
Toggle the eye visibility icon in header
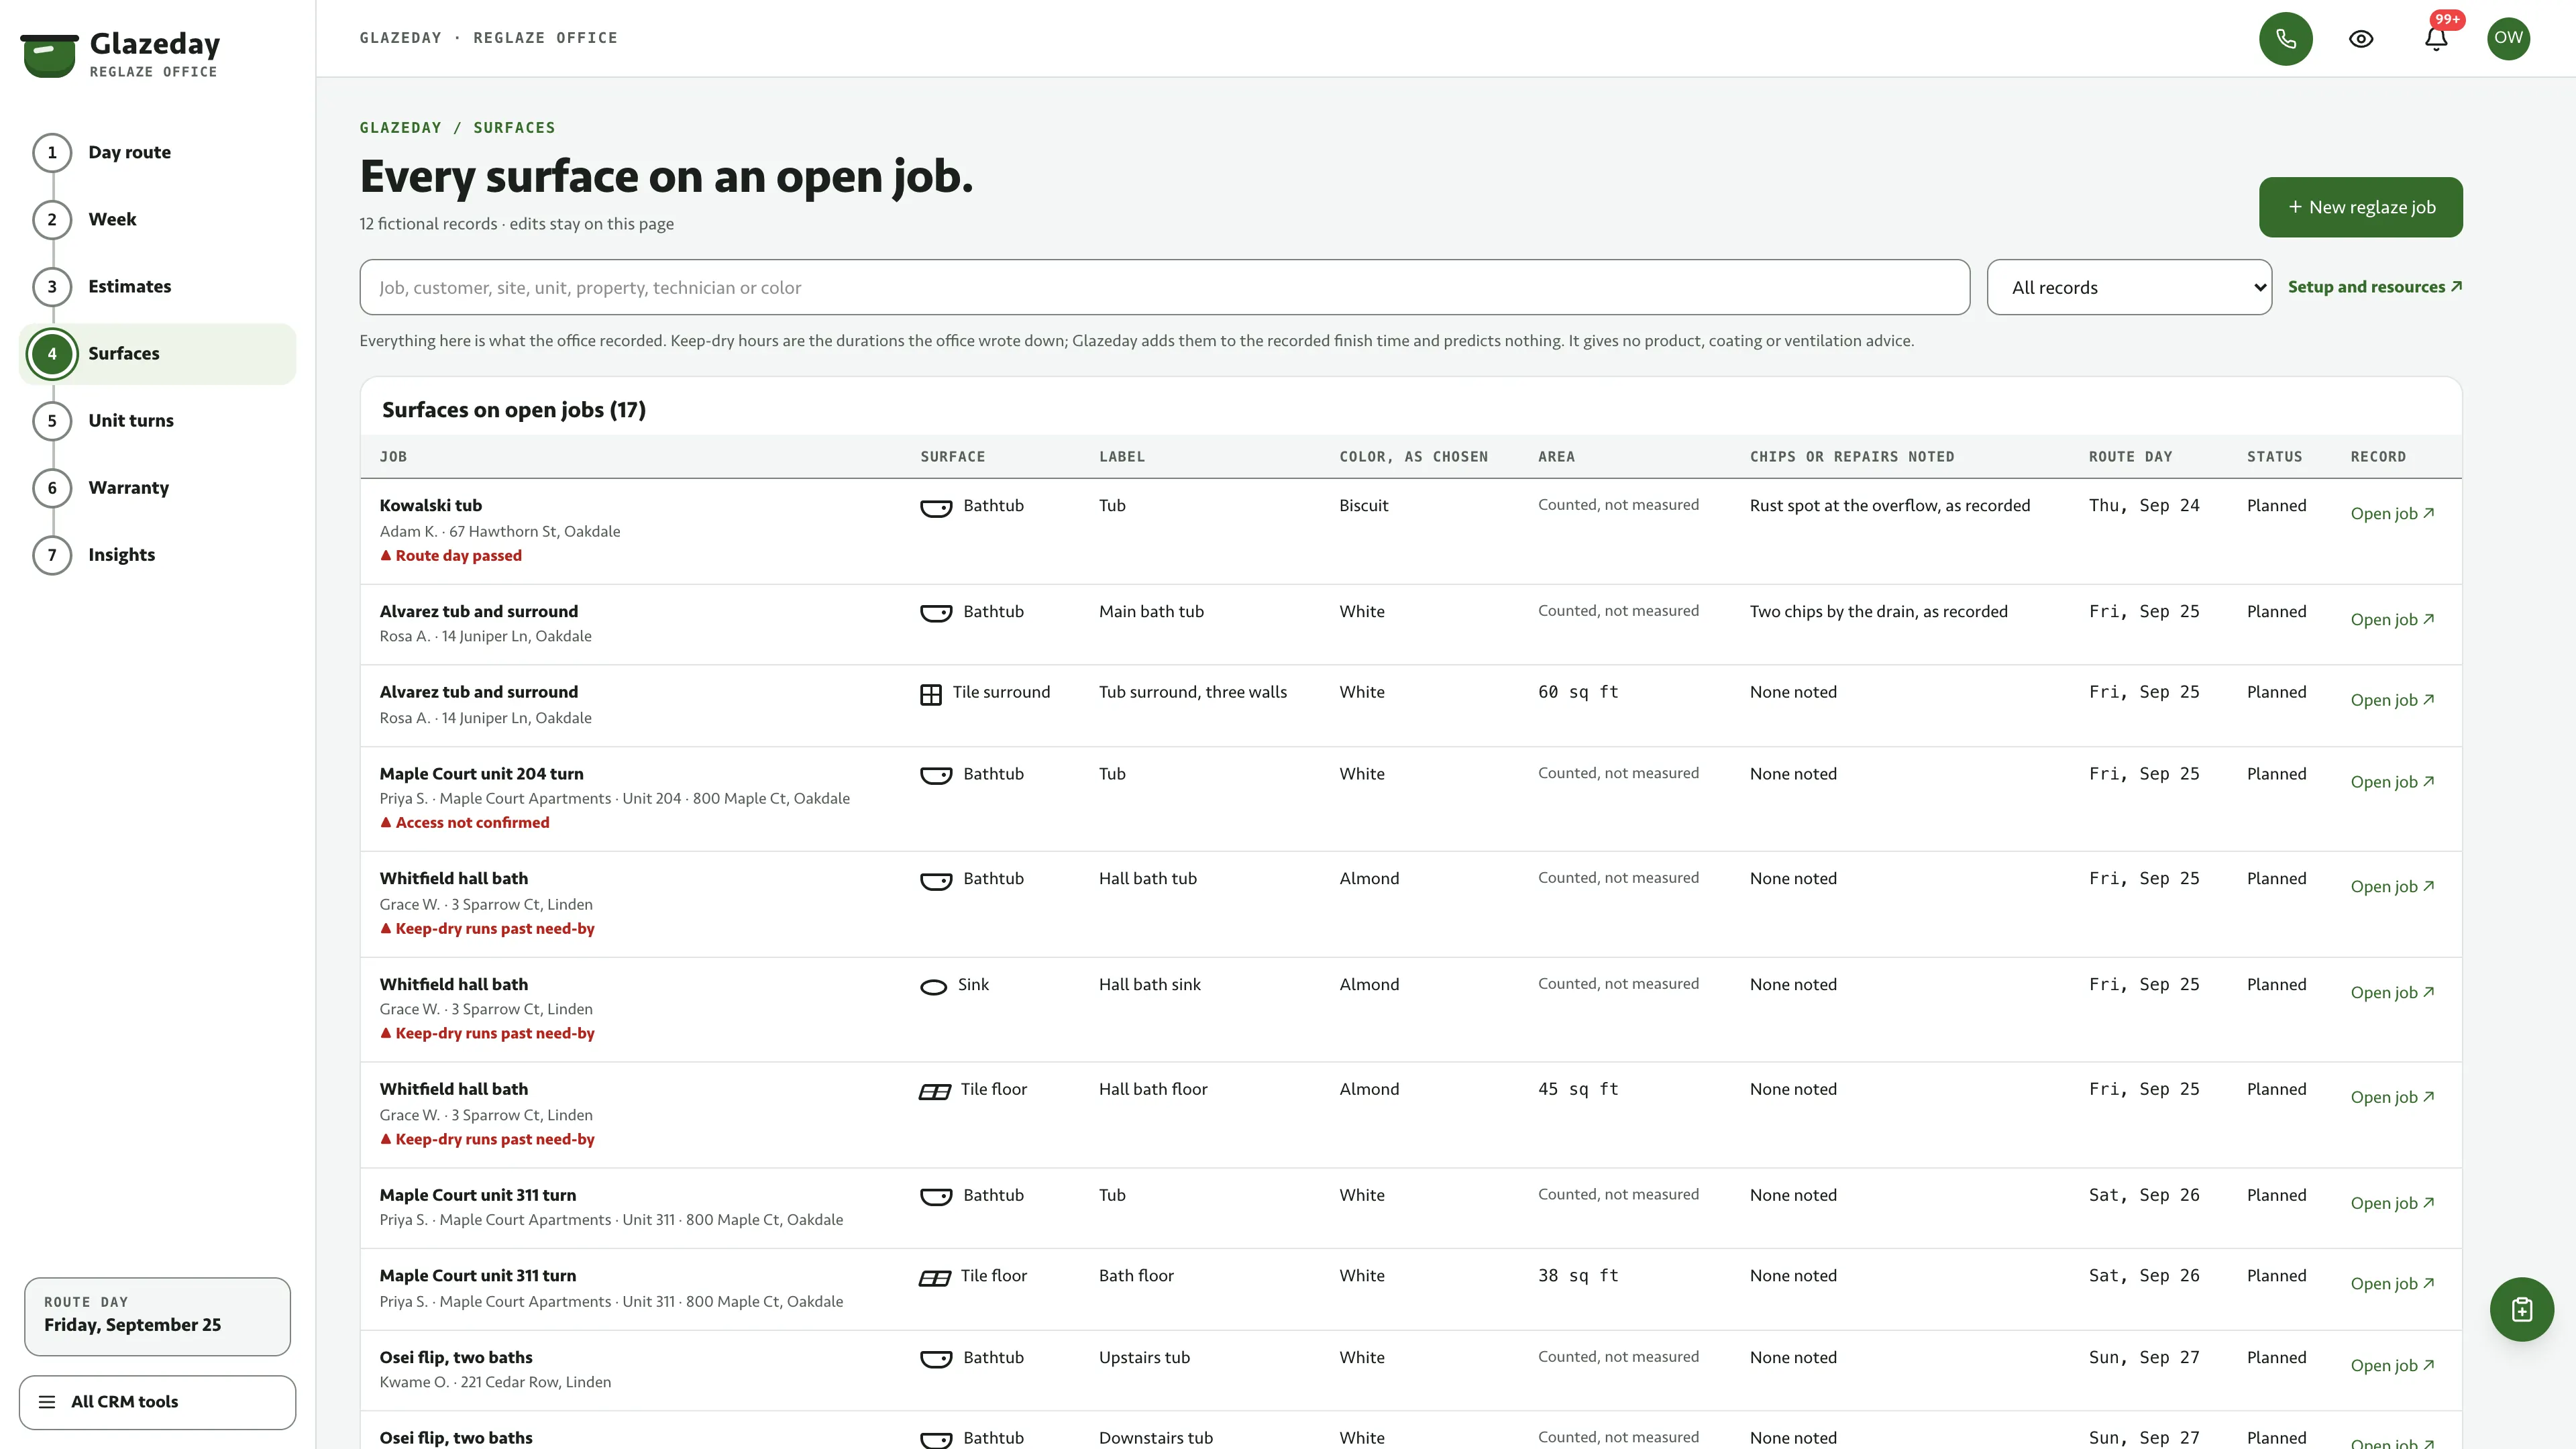[2360, 38]
